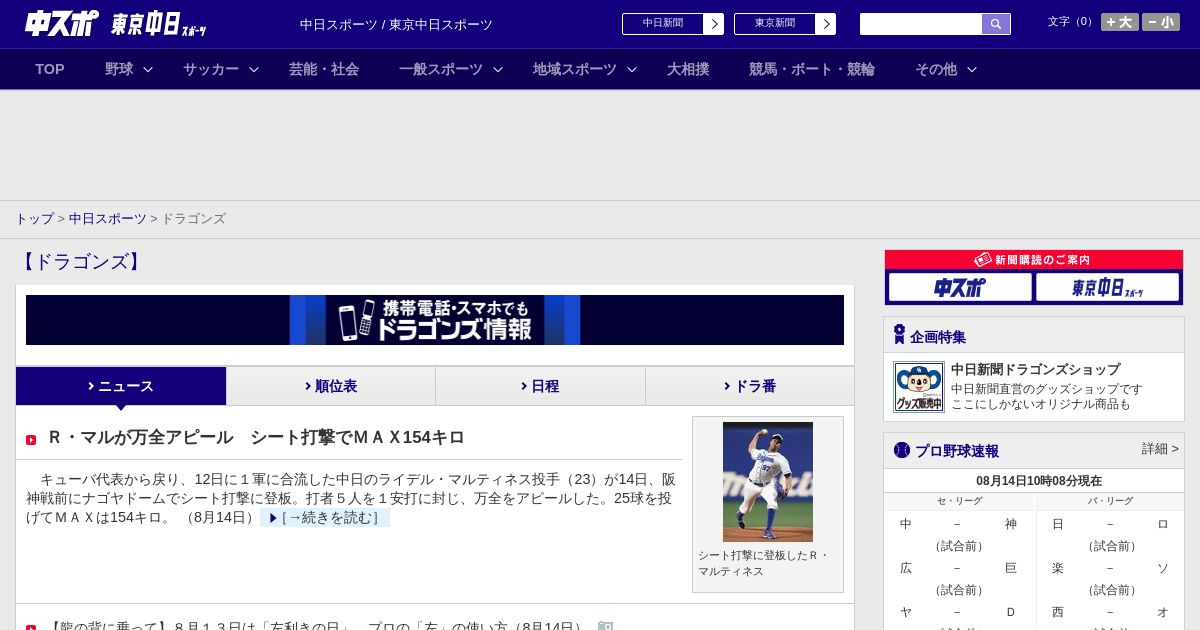The image size is (1200, 630).
Task: Click the 東京中日スポーツ logo in the header
Action: [159, 24]
